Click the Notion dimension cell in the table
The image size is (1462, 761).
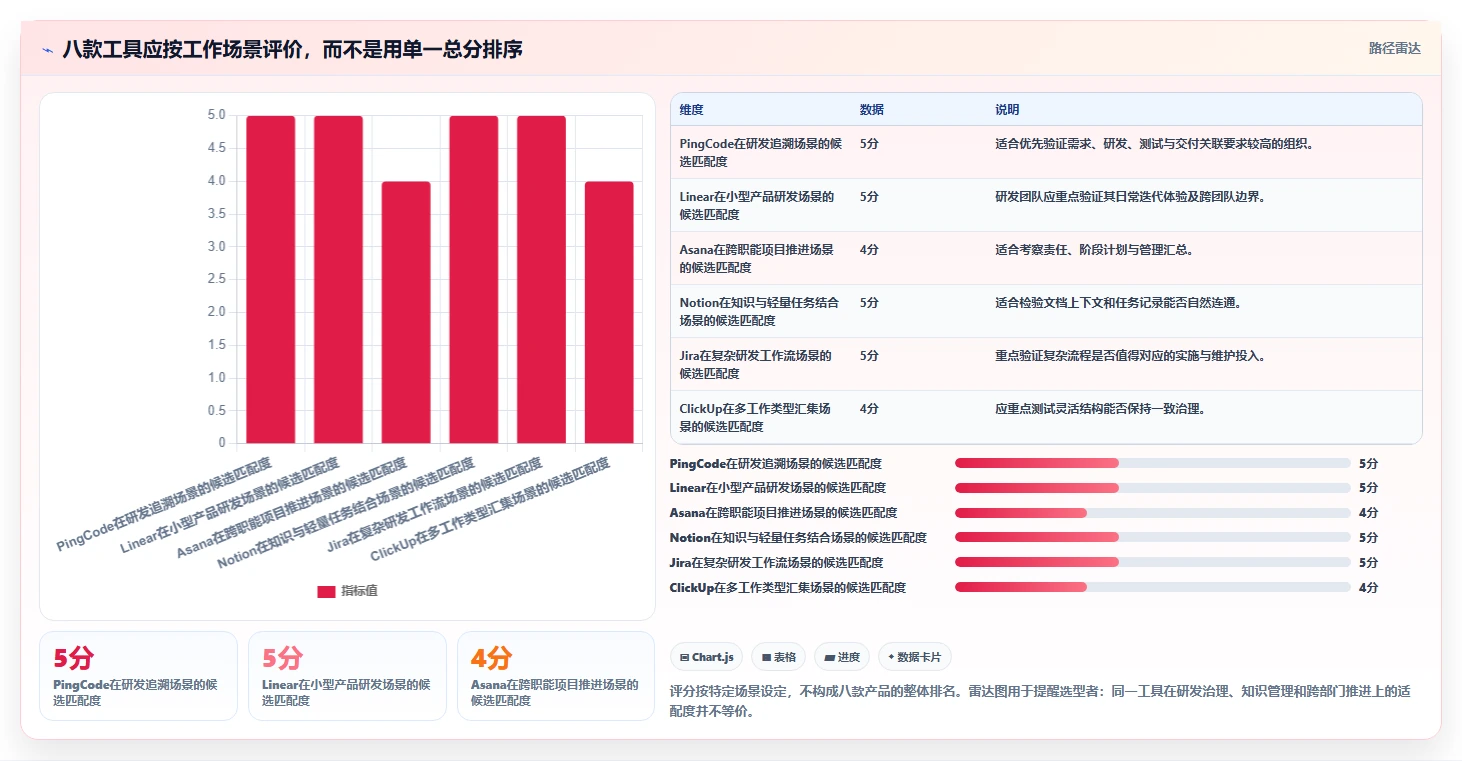click(x=761, y=311)
